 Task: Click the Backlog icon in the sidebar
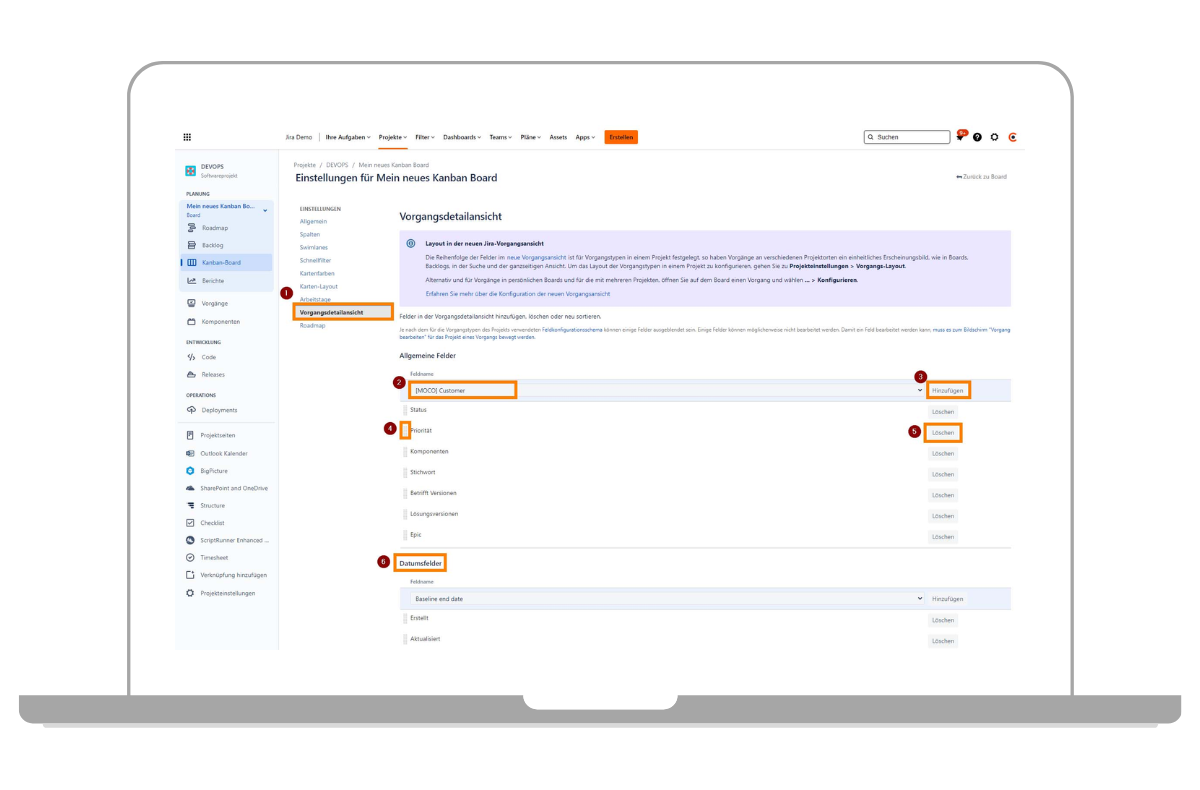click(191, 245)
